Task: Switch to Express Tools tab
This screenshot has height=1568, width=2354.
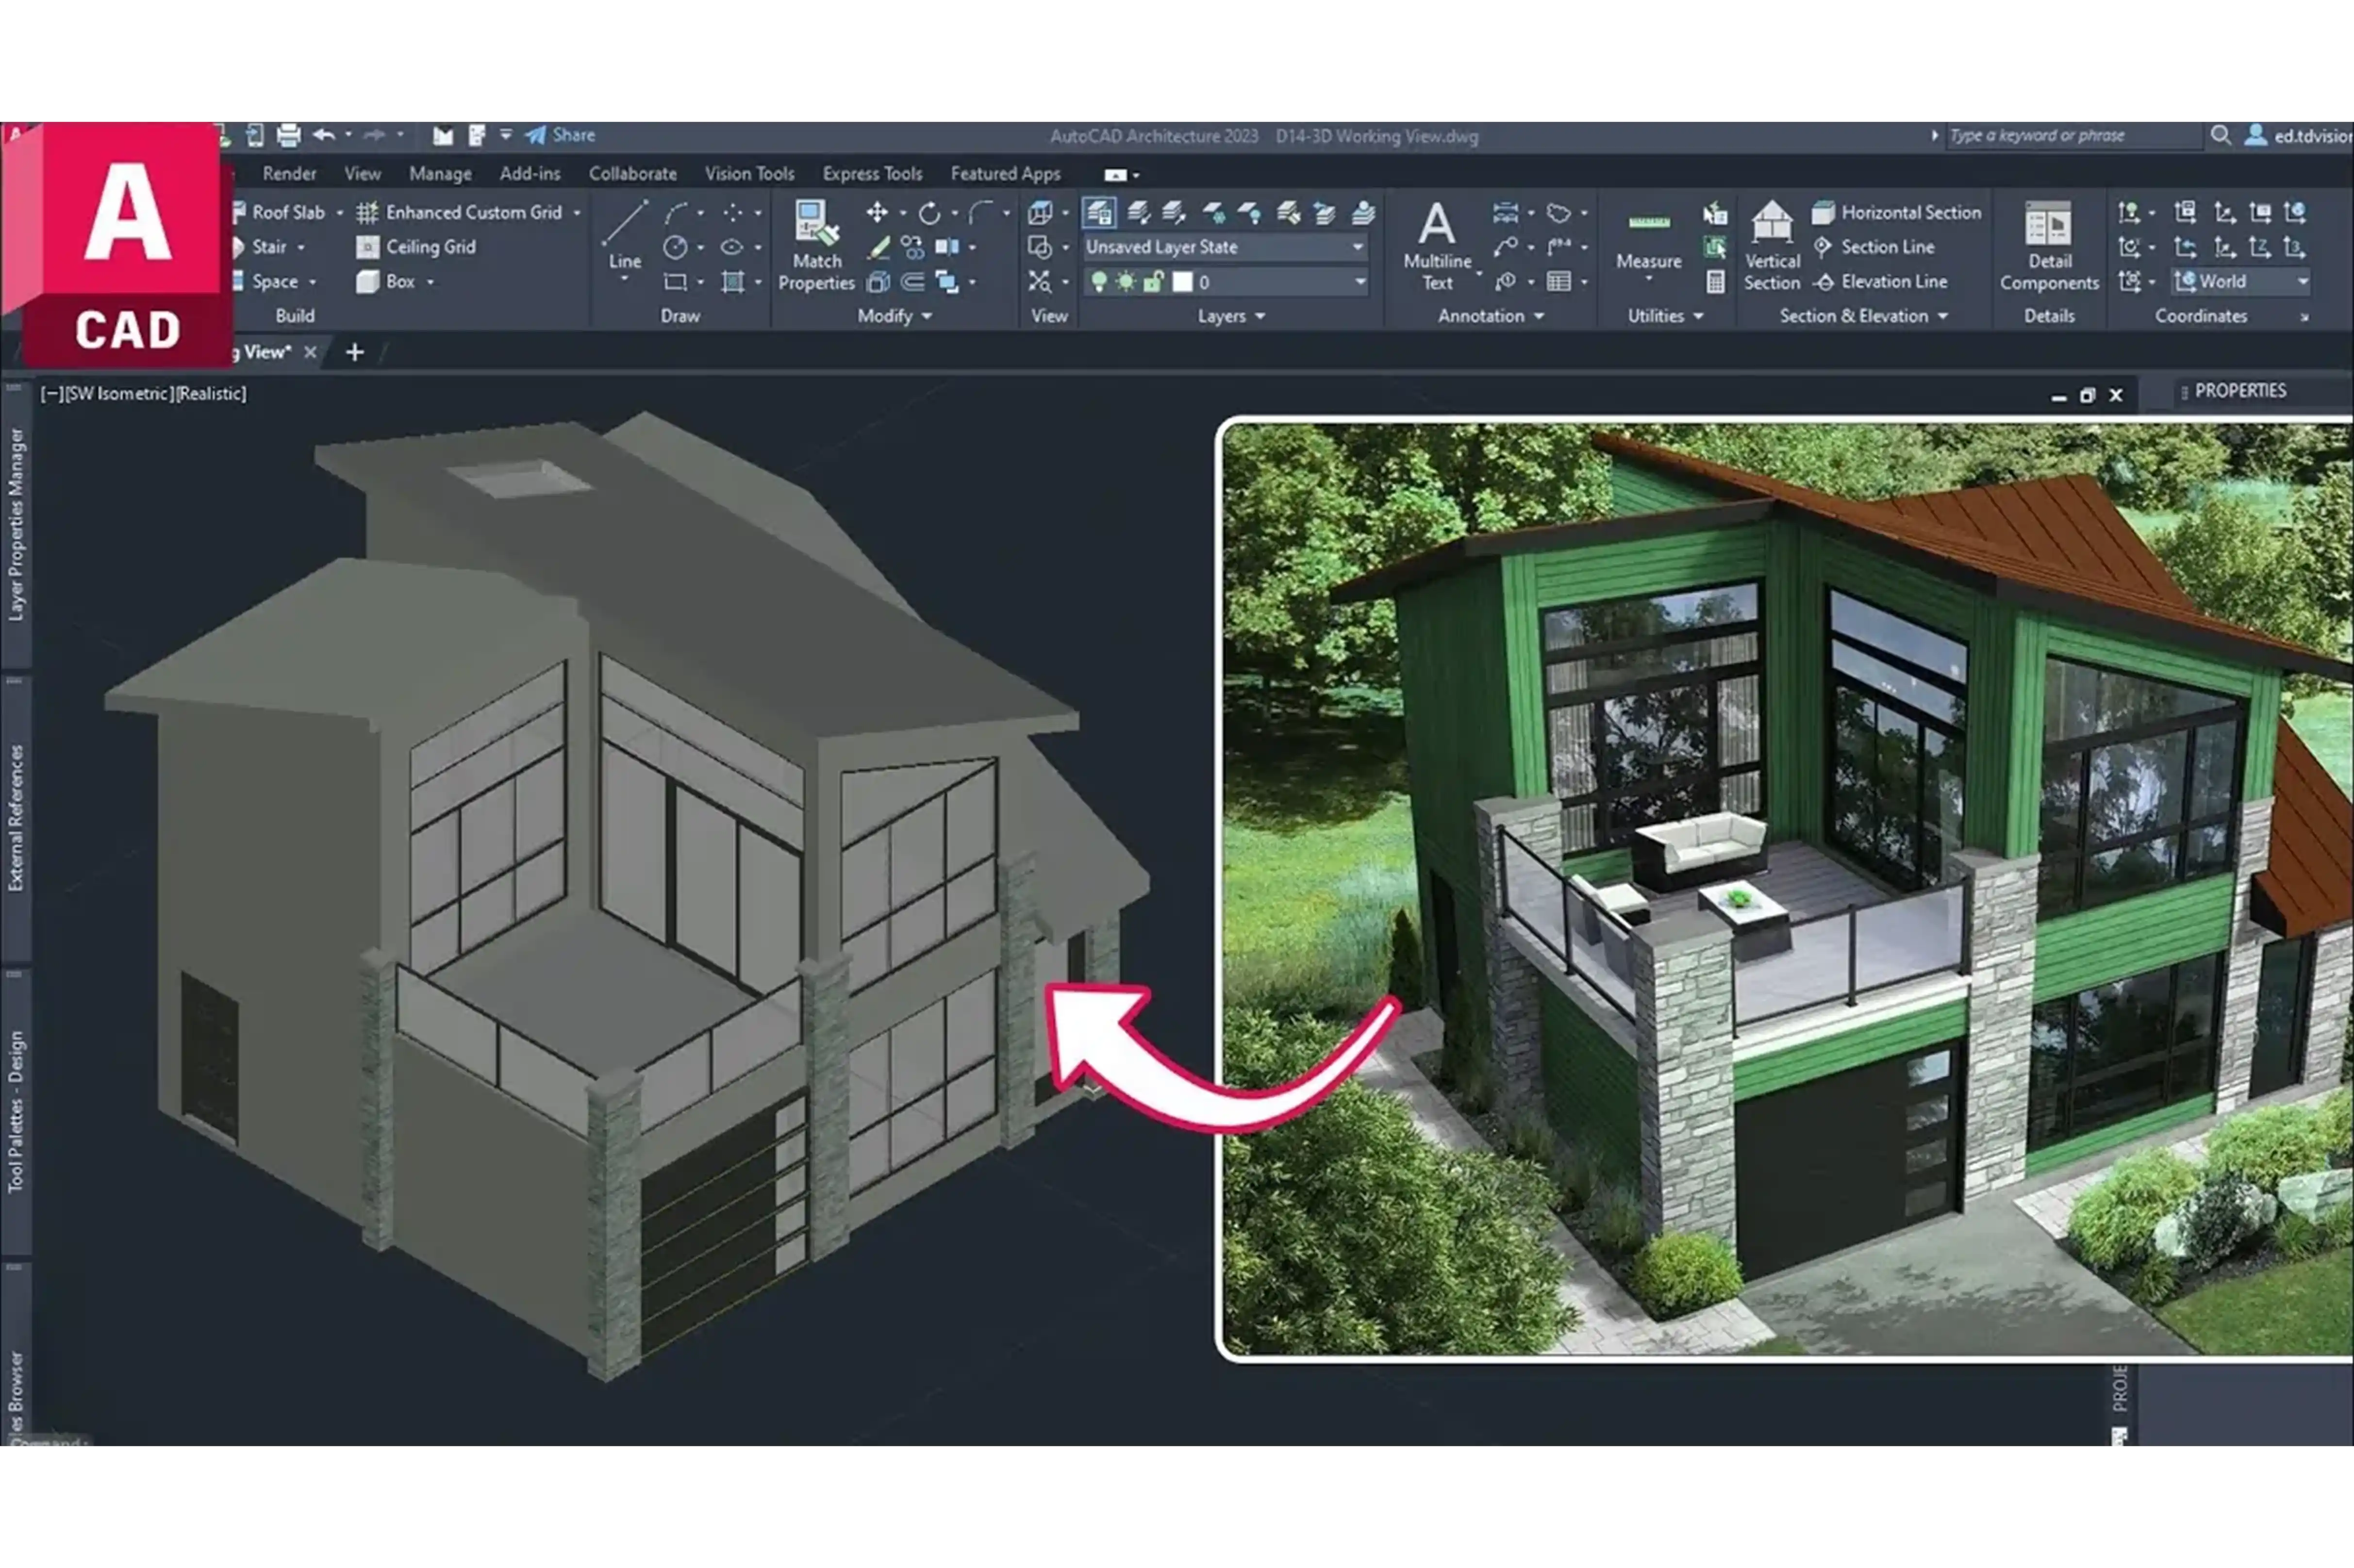Action: (872, 174)
